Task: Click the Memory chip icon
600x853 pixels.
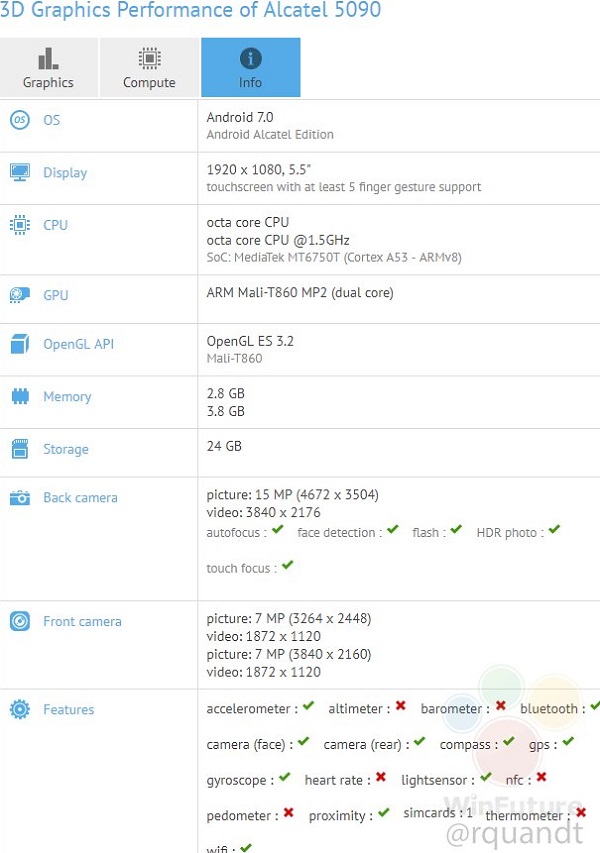Action: point(19,397)
